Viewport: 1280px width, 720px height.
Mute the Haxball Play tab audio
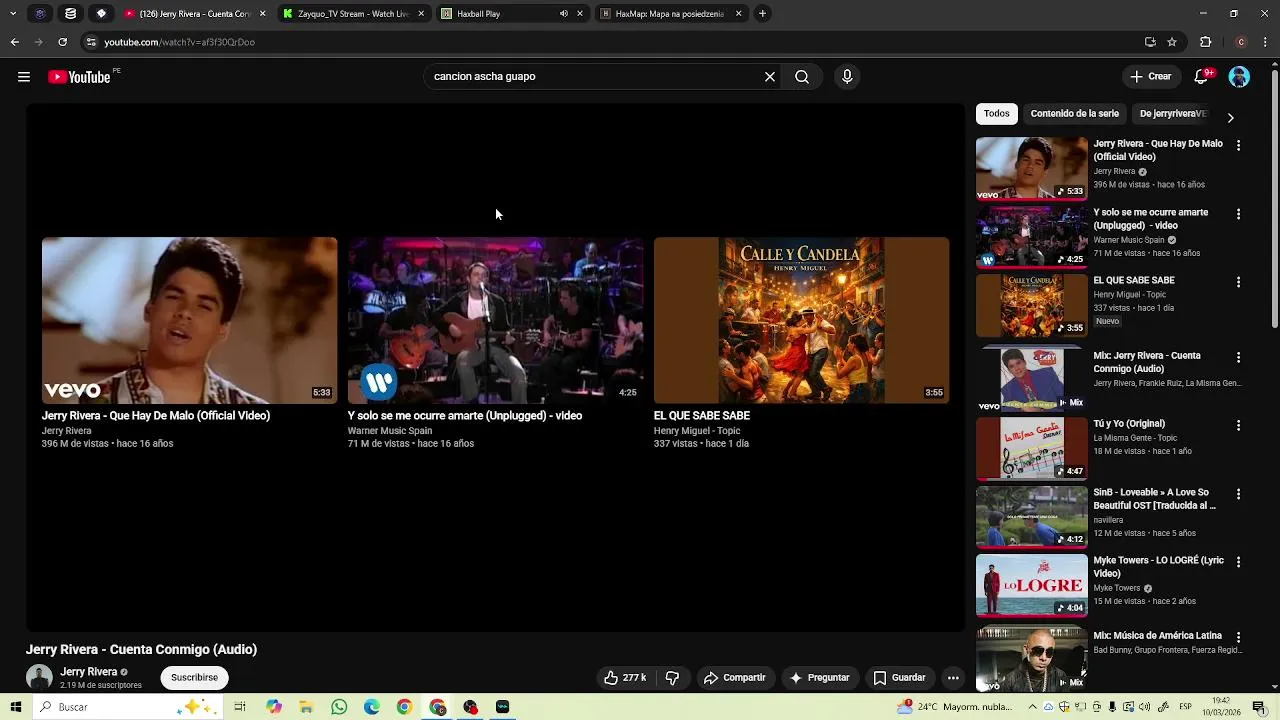[563, 14]
